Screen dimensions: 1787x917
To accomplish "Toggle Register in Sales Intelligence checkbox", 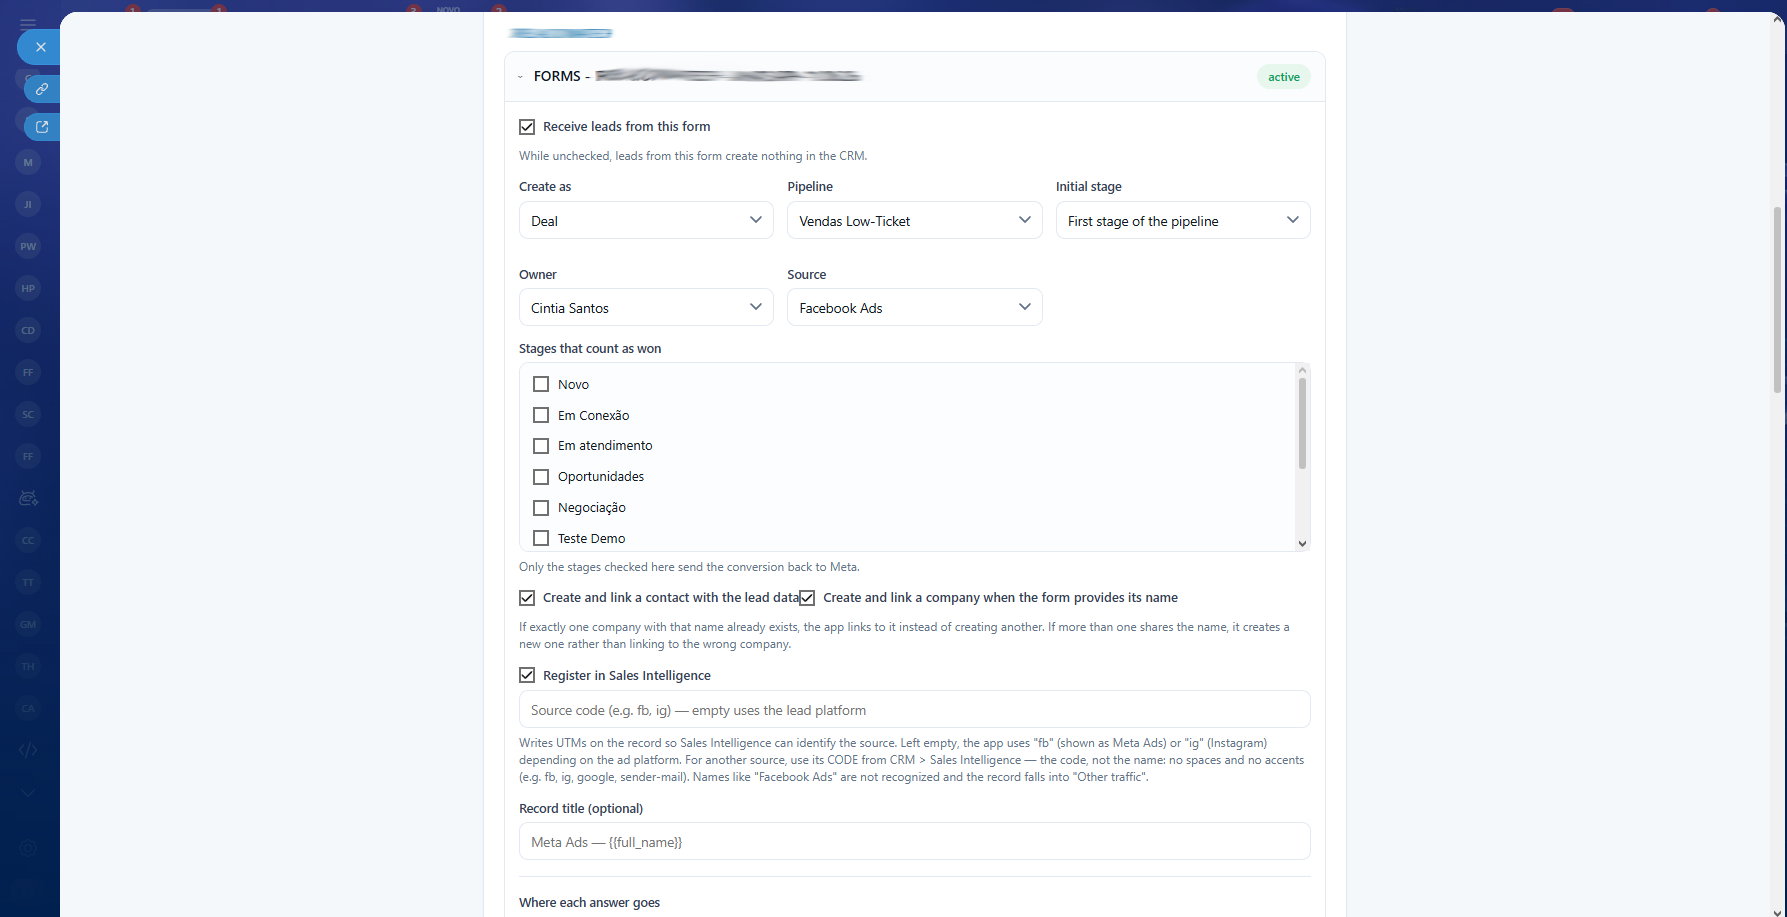I will click(x=527, y=675).
